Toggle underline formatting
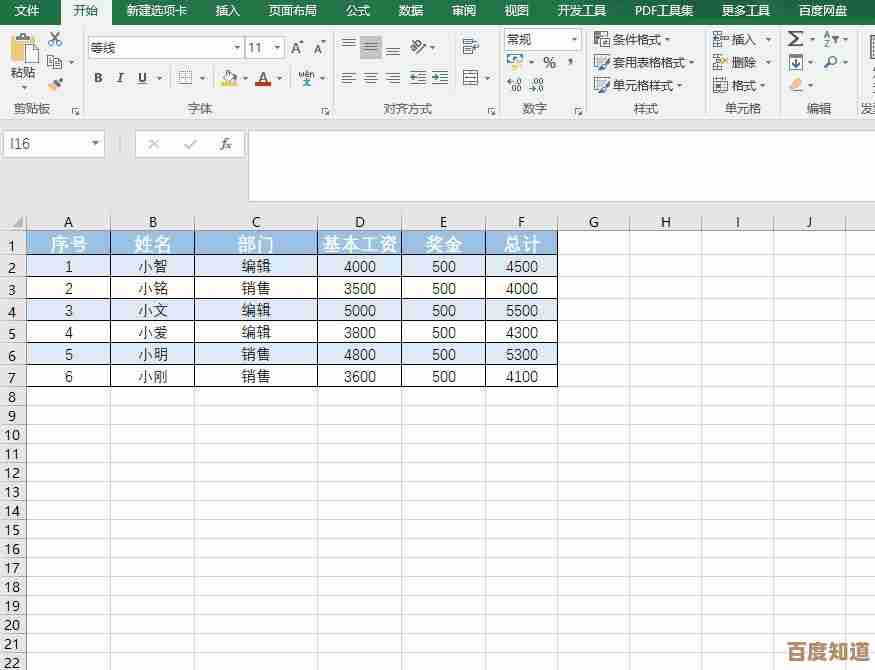The height and width of the screenshot is (670, 875). point(140,77)
